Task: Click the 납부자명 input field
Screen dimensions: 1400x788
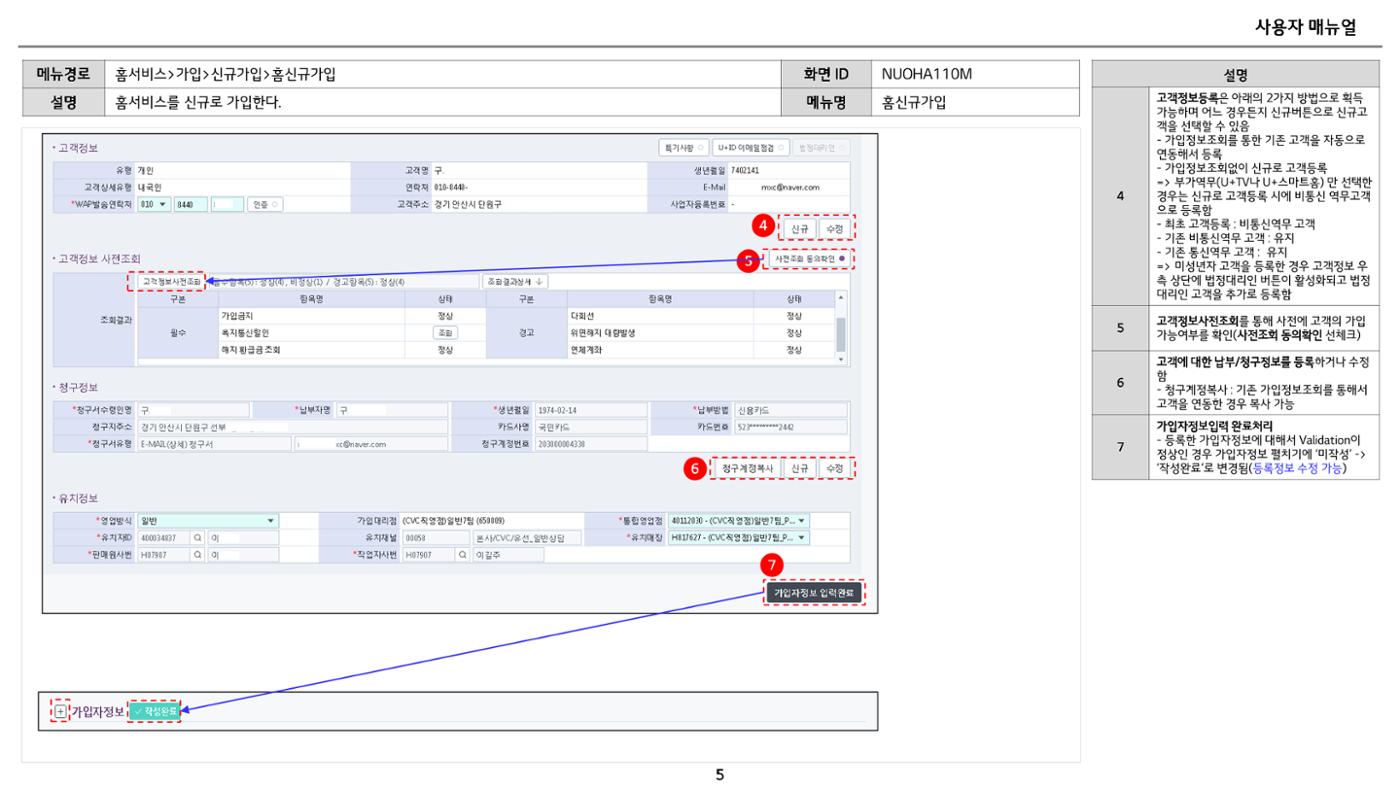Action: coord(392,409)
